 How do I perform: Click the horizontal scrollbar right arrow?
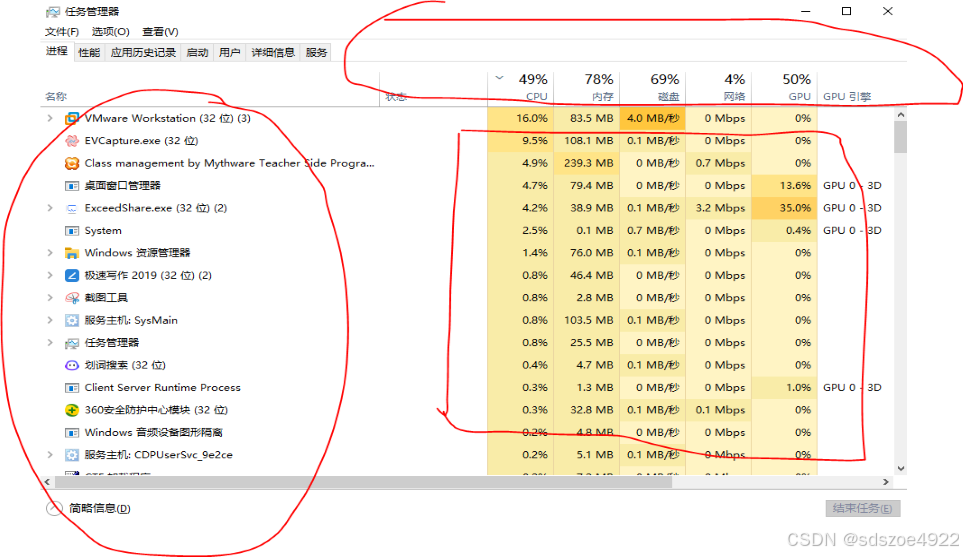(x=886, y=482)
